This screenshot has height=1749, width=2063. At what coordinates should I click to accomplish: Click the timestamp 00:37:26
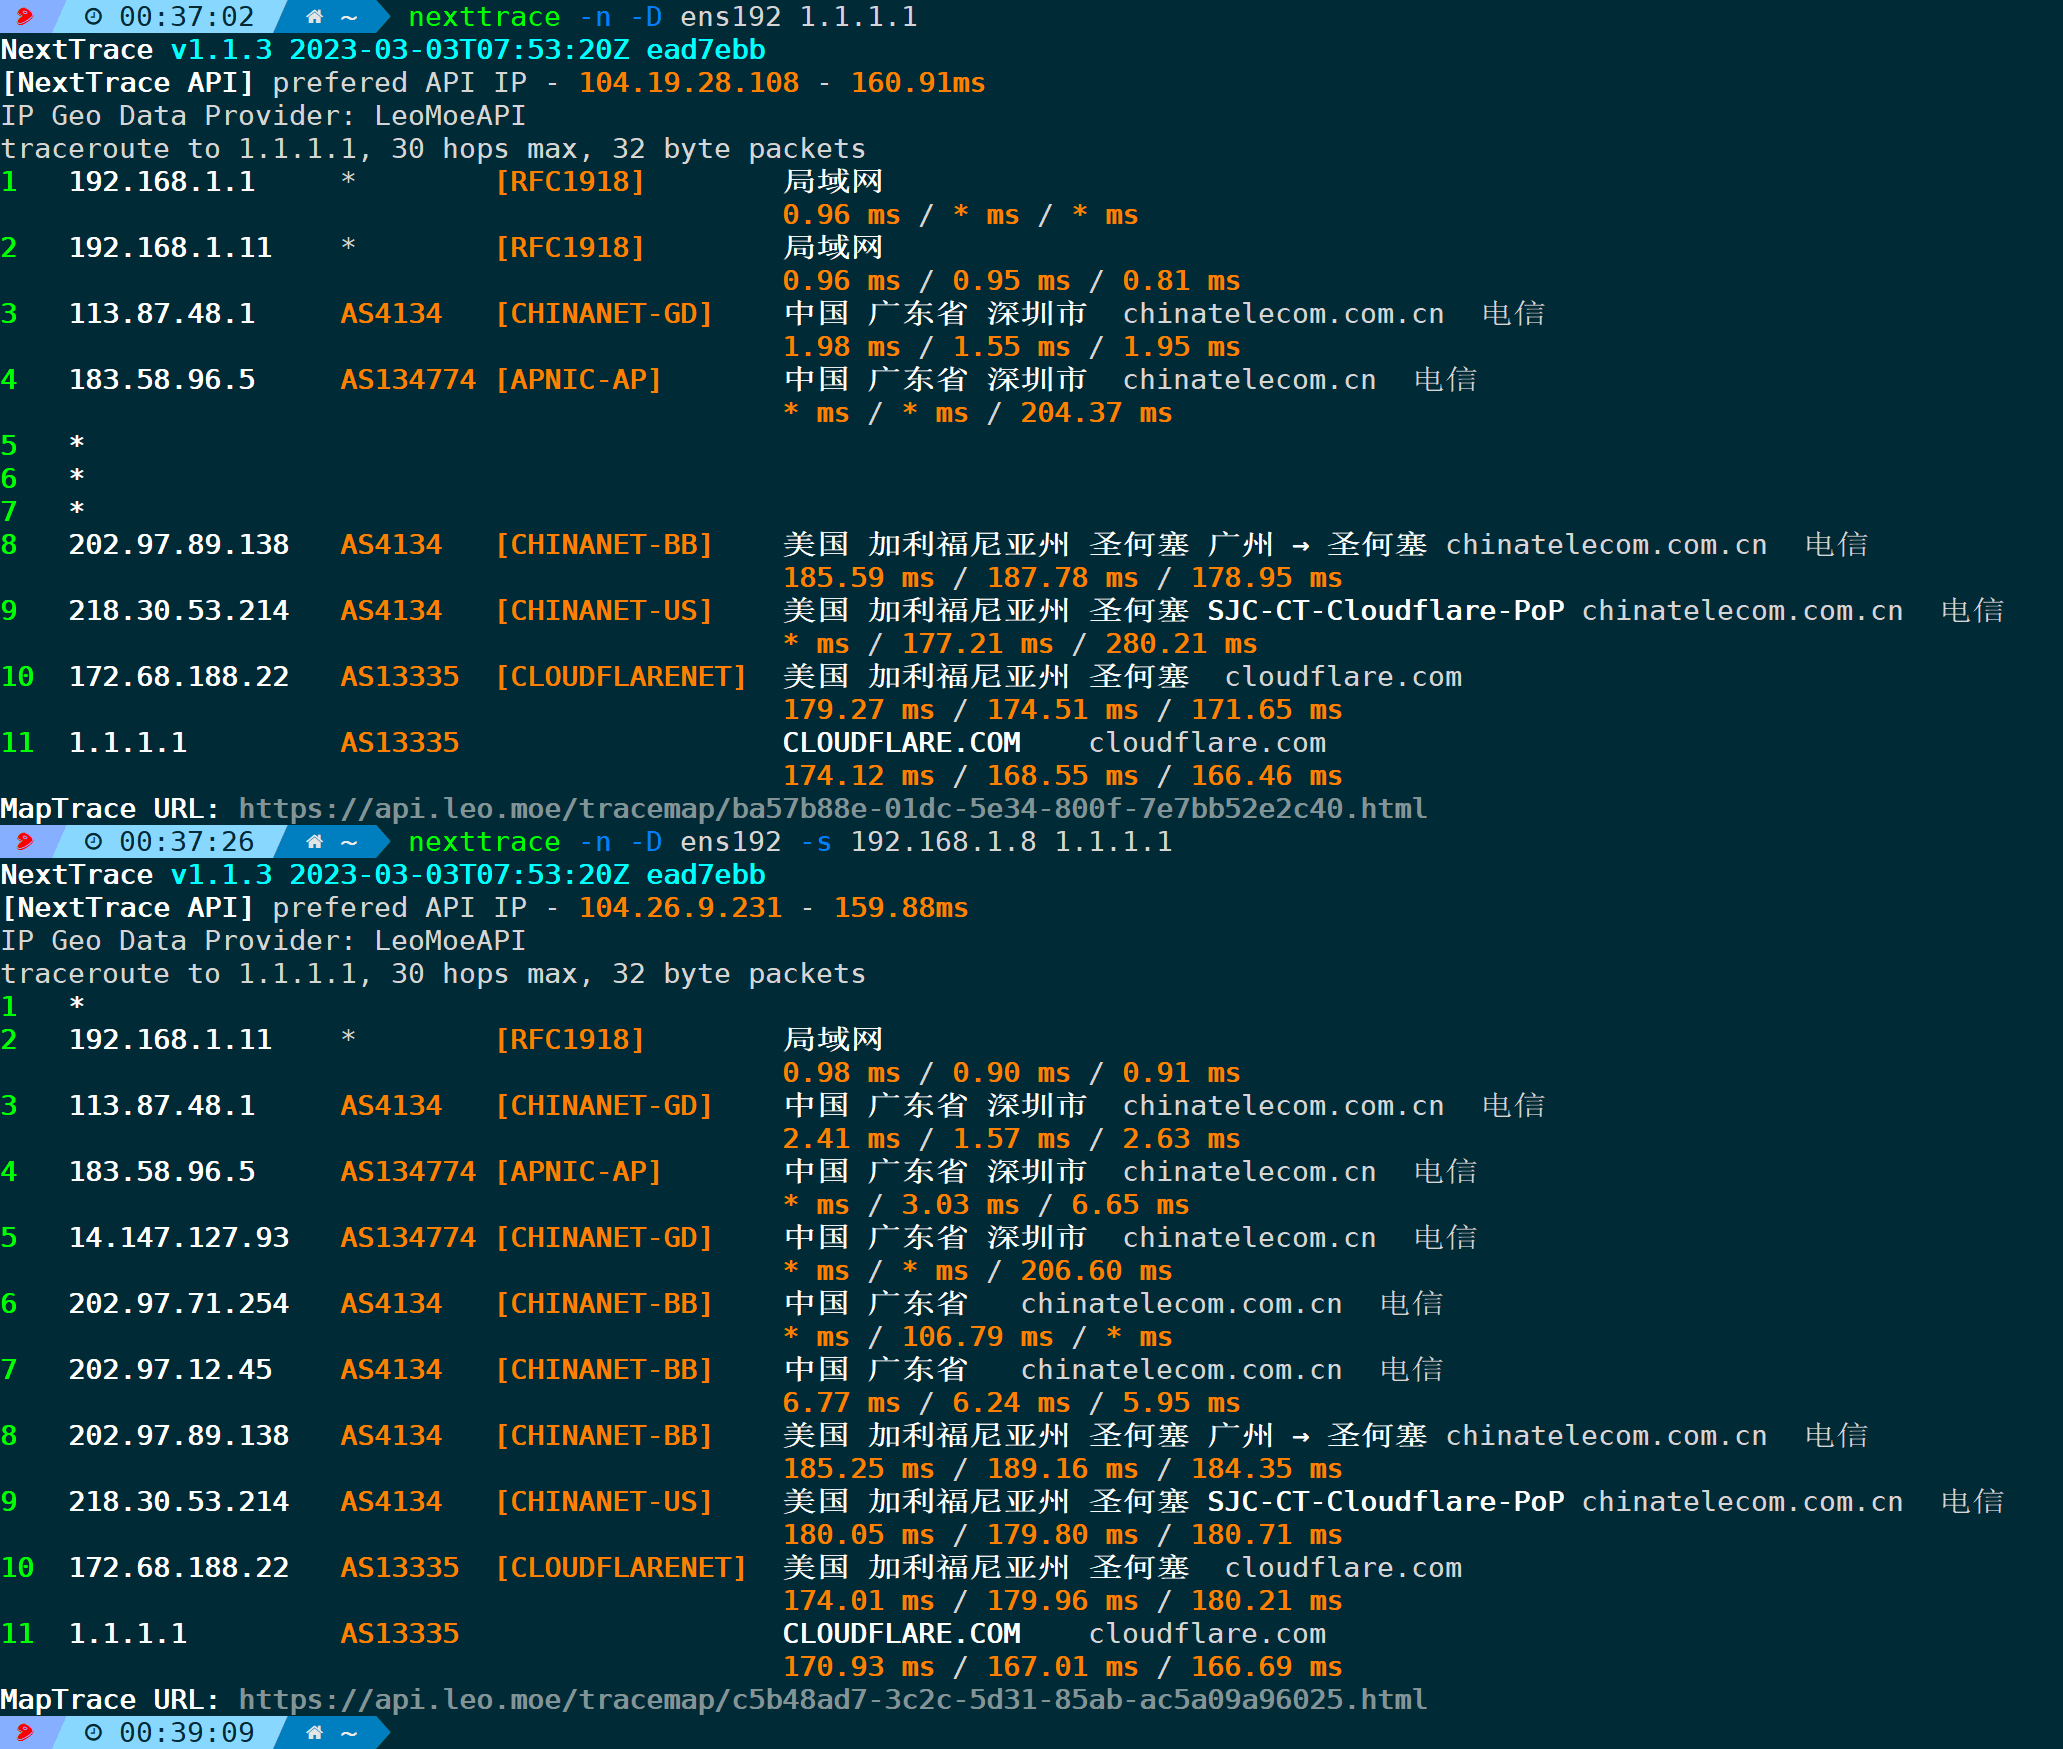pyautogui.click(x=186, y=841)
